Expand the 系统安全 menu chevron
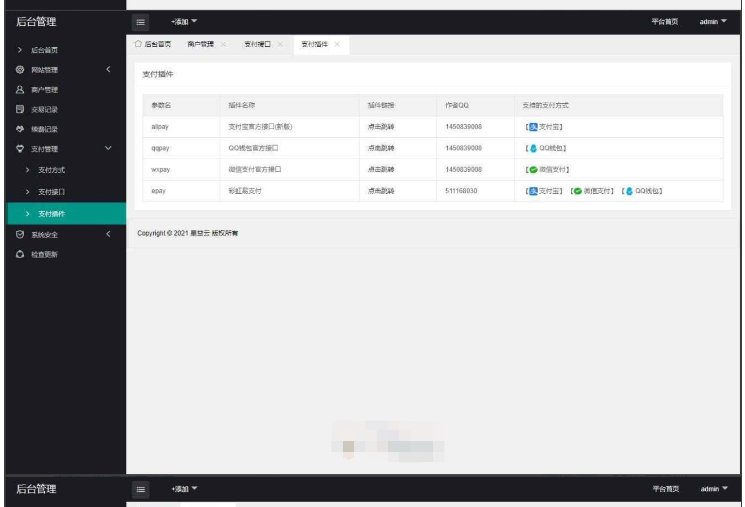Viewport: 745px width, 507px height. pos(108,234)
